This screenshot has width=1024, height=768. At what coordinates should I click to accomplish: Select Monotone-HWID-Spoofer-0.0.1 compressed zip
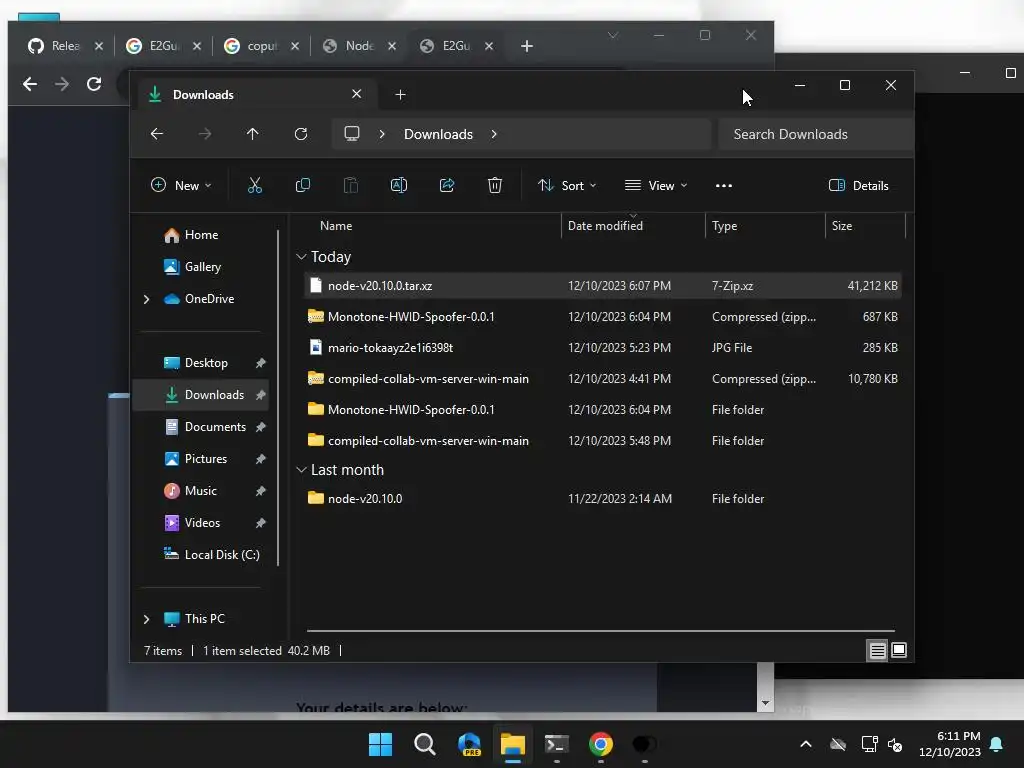pyautogui.click(x=603, y=317)
